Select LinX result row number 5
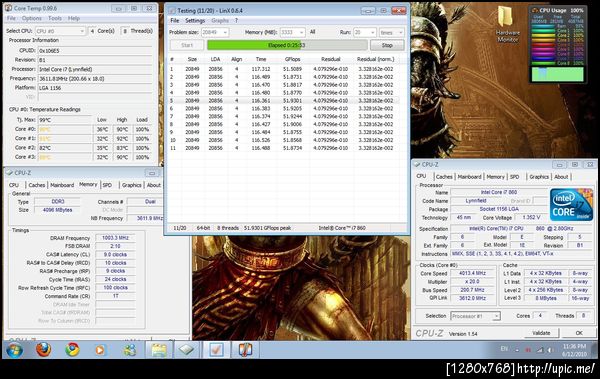This screenshot has height=379, width=600. click(284, 100)
